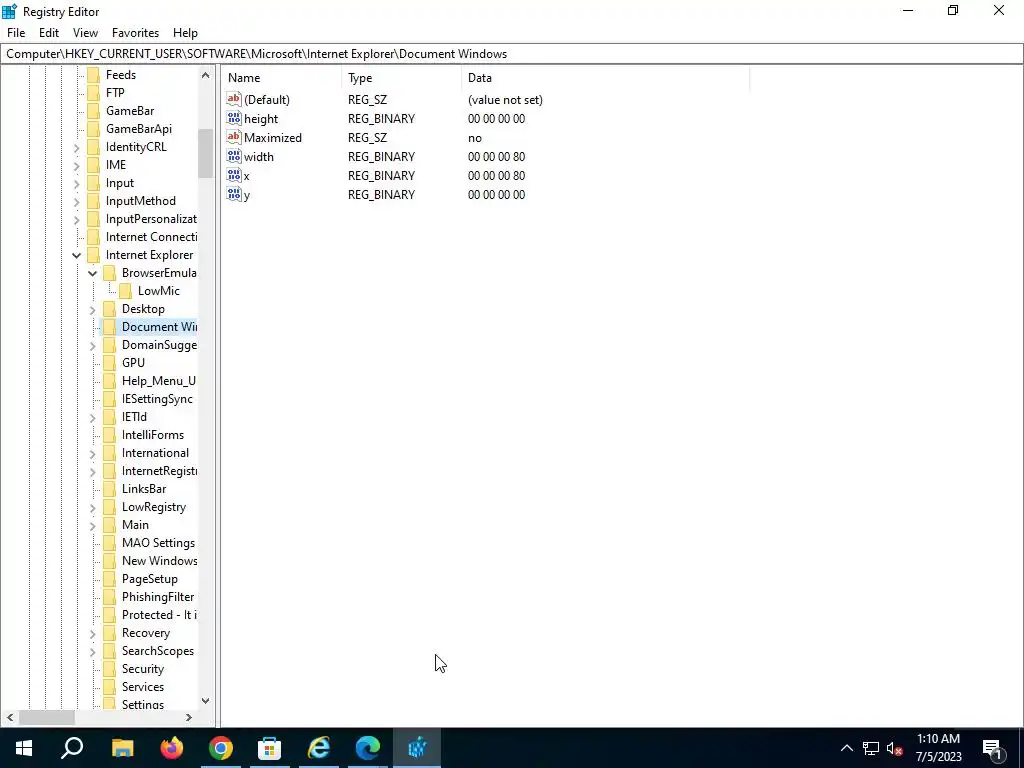Launch Google Chrome from taskbar
The width and height of the screenshot is (1024, 768).
click(x=221, y=747)
